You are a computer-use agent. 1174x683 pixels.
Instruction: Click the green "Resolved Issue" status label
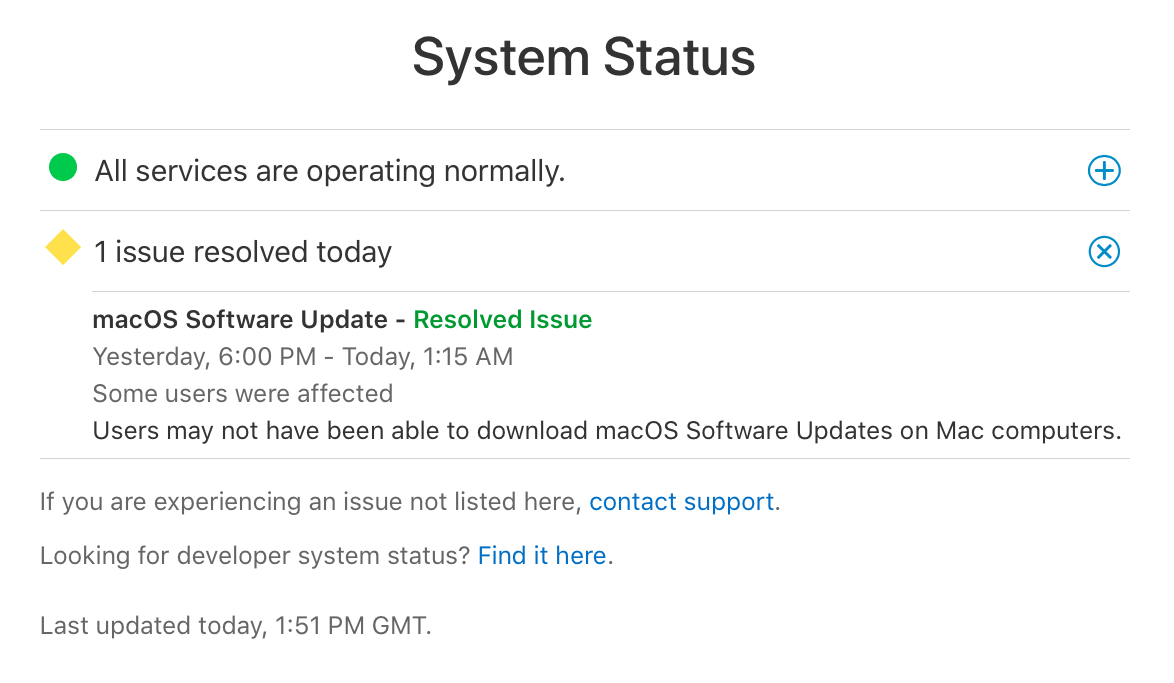tap(502, 320)
